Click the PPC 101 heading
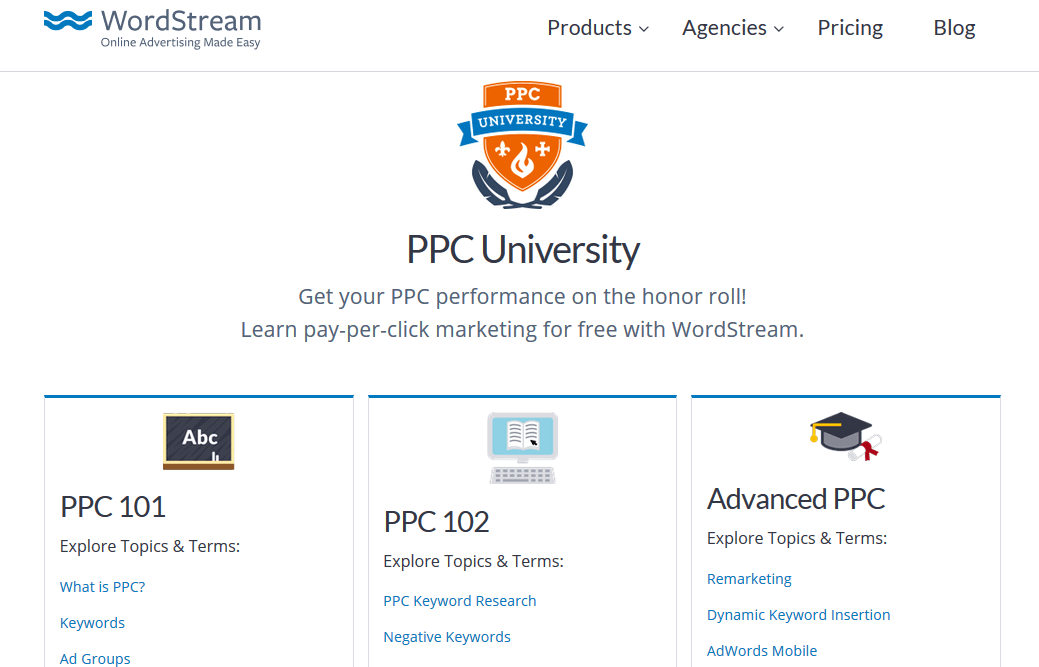 coord(113,507)
